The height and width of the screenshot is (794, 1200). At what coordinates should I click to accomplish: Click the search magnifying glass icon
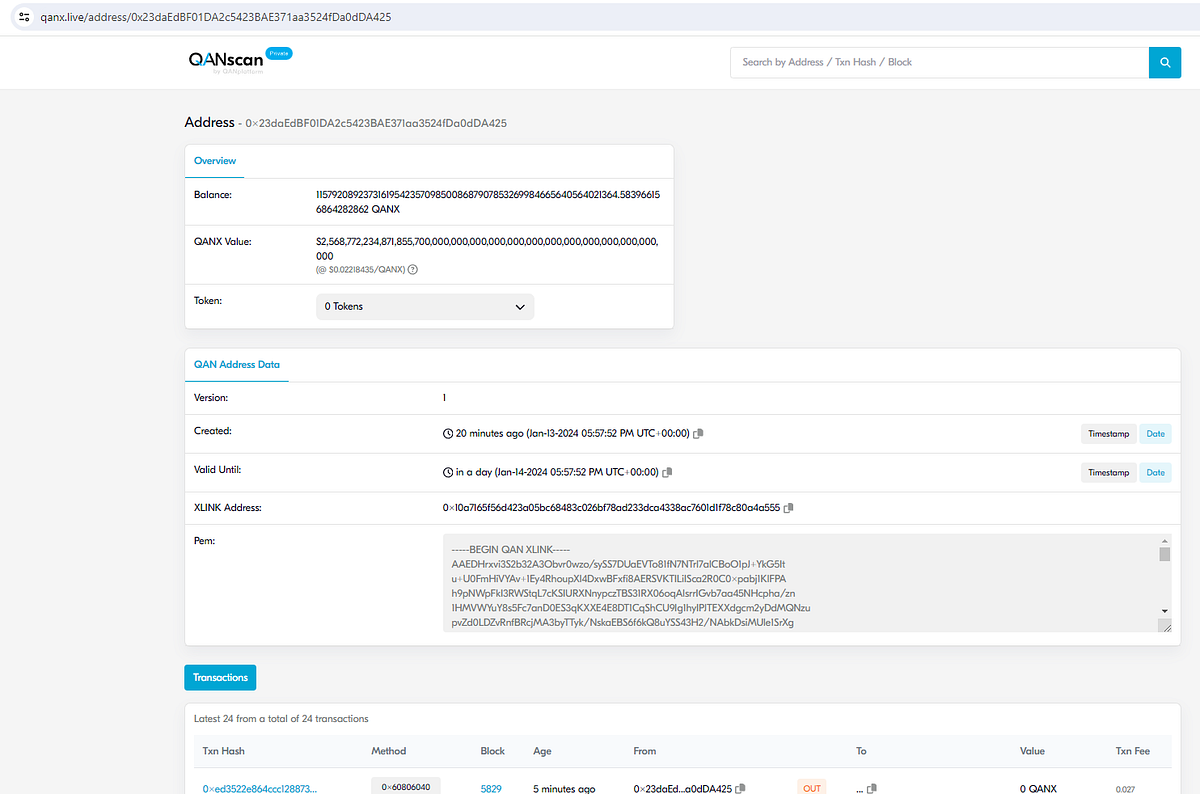pyautogui.click(x=1164, y=61)
